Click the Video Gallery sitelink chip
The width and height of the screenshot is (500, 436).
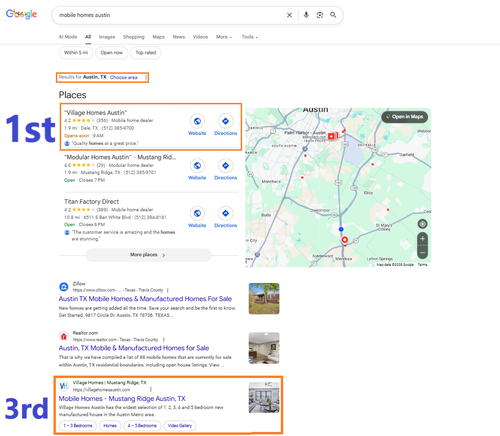[180, 426]
